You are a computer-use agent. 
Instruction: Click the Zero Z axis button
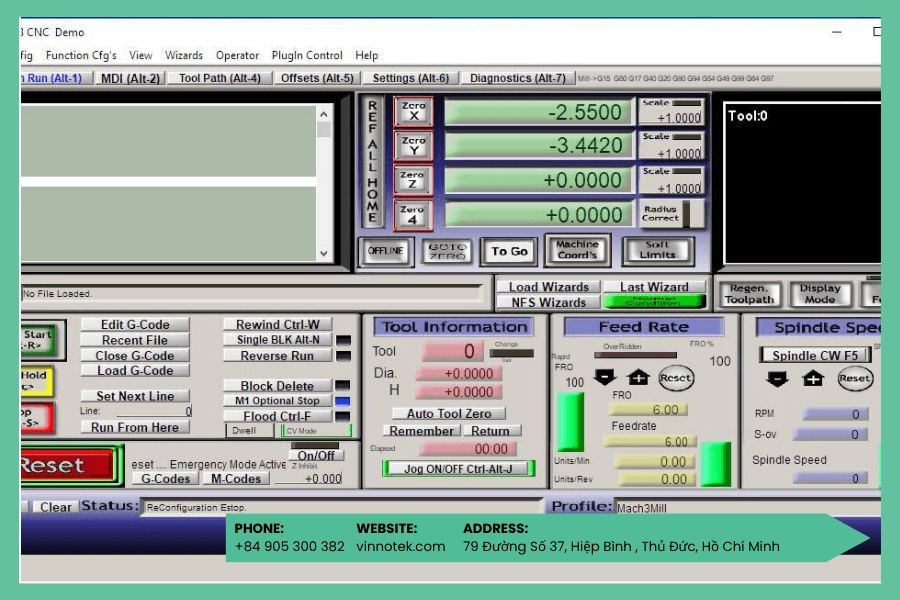tap(413, 180)
